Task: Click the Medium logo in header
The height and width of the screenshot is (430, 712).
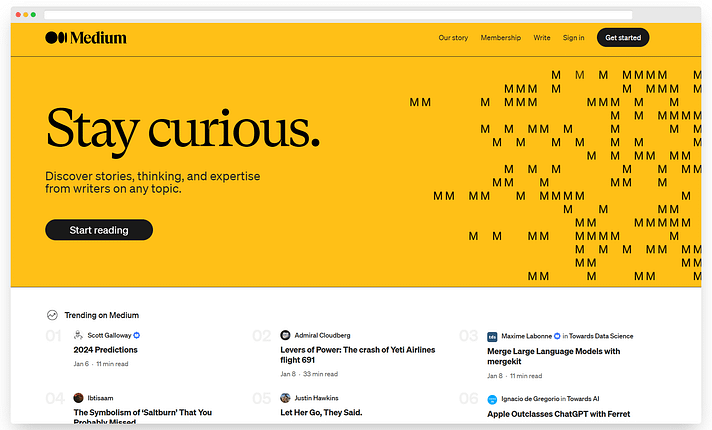Action: click(86, 38)
